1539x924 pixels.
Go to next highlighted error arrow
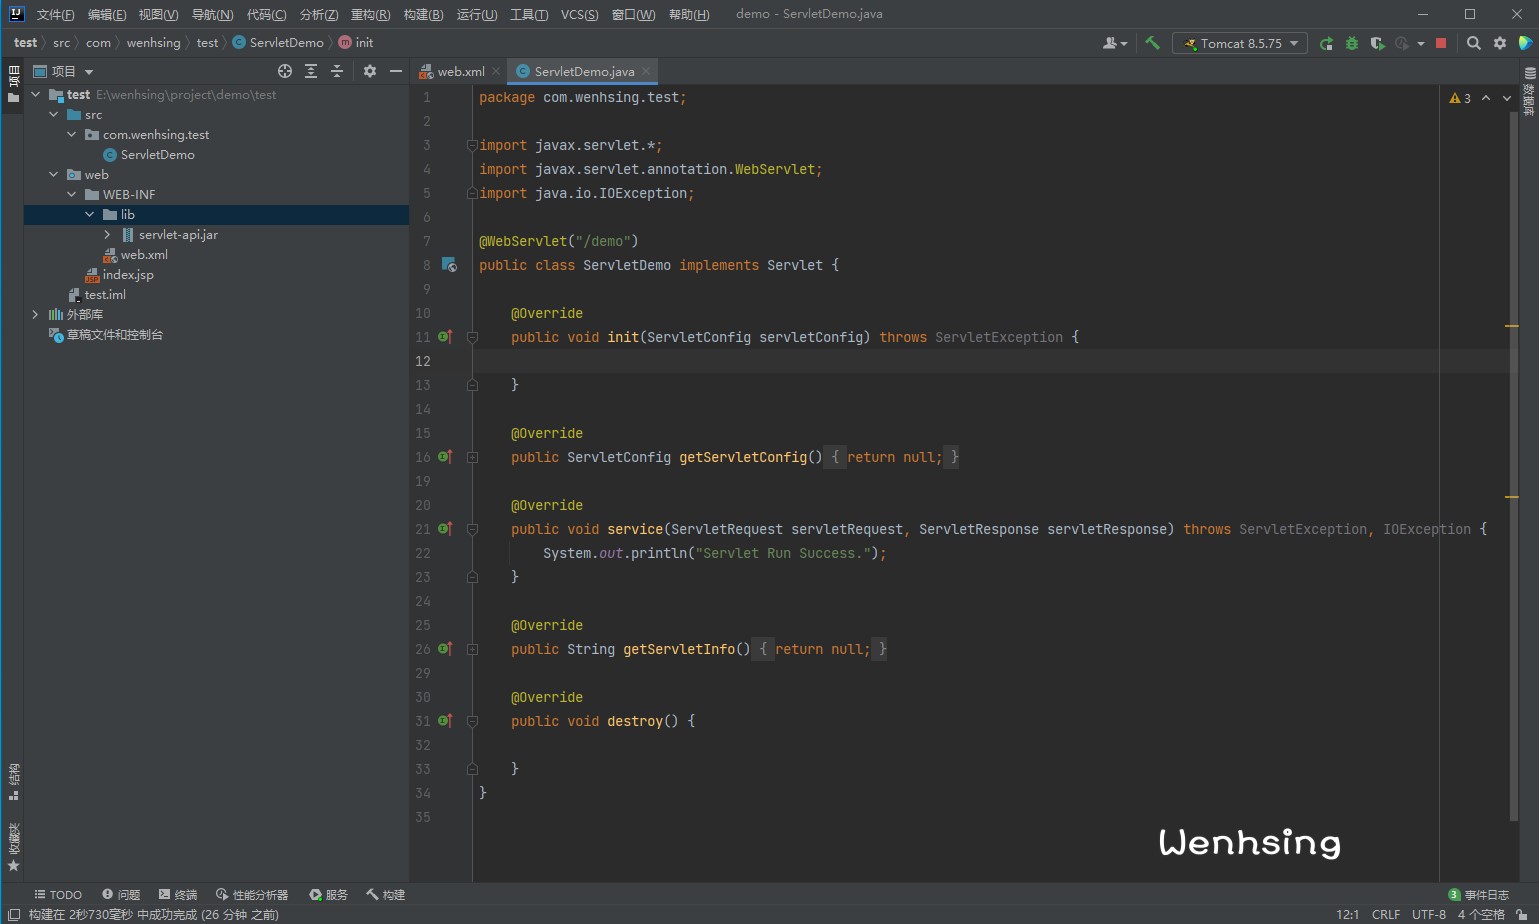pos(1507,98)
